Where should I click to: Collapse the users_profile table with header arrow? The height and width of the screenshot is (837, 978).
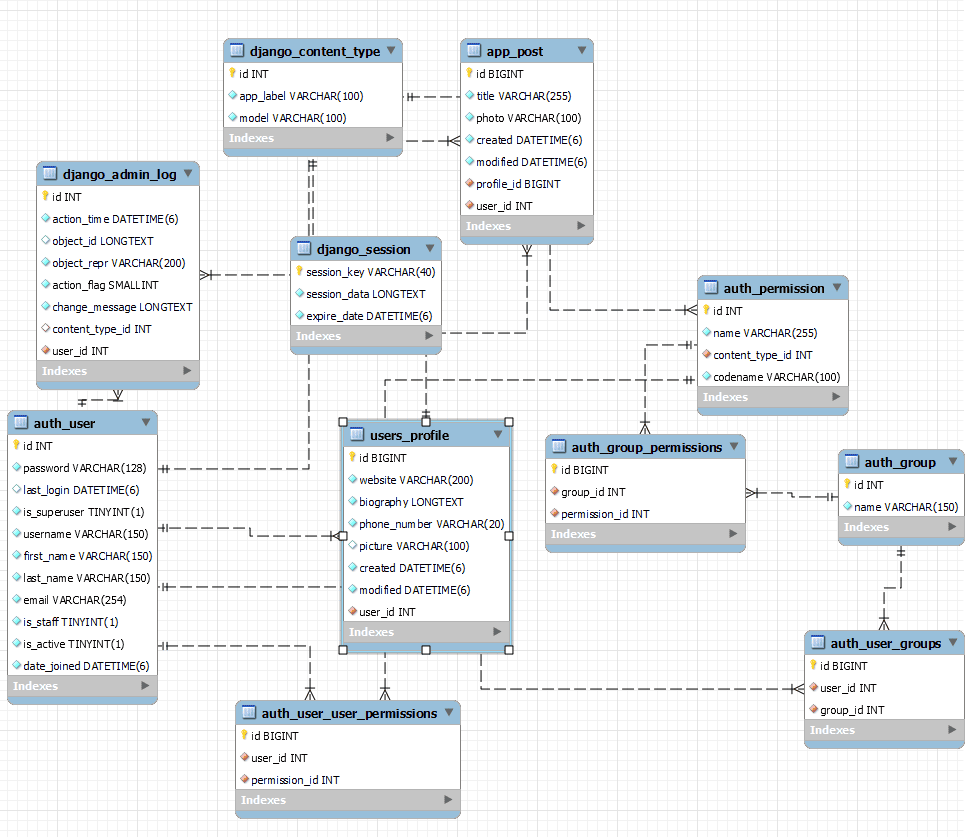498,435
